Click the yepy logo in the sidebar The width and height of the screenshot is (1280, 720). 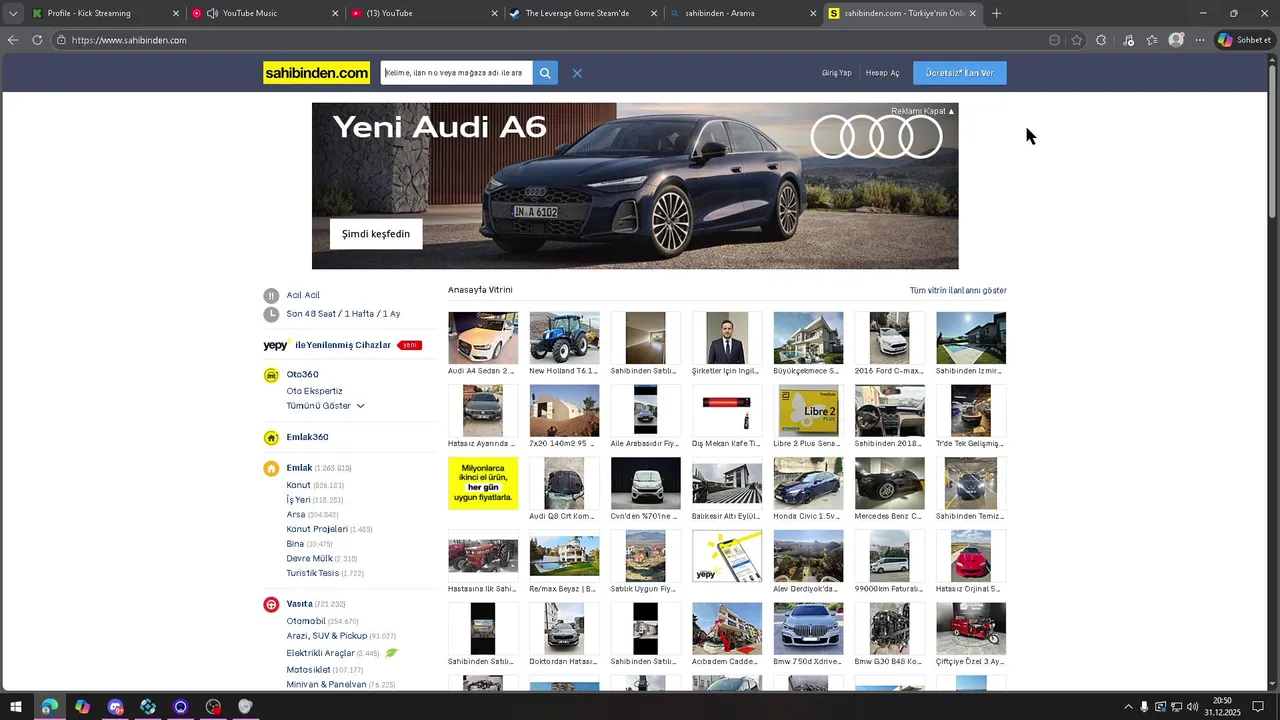(x=277, y=345)
